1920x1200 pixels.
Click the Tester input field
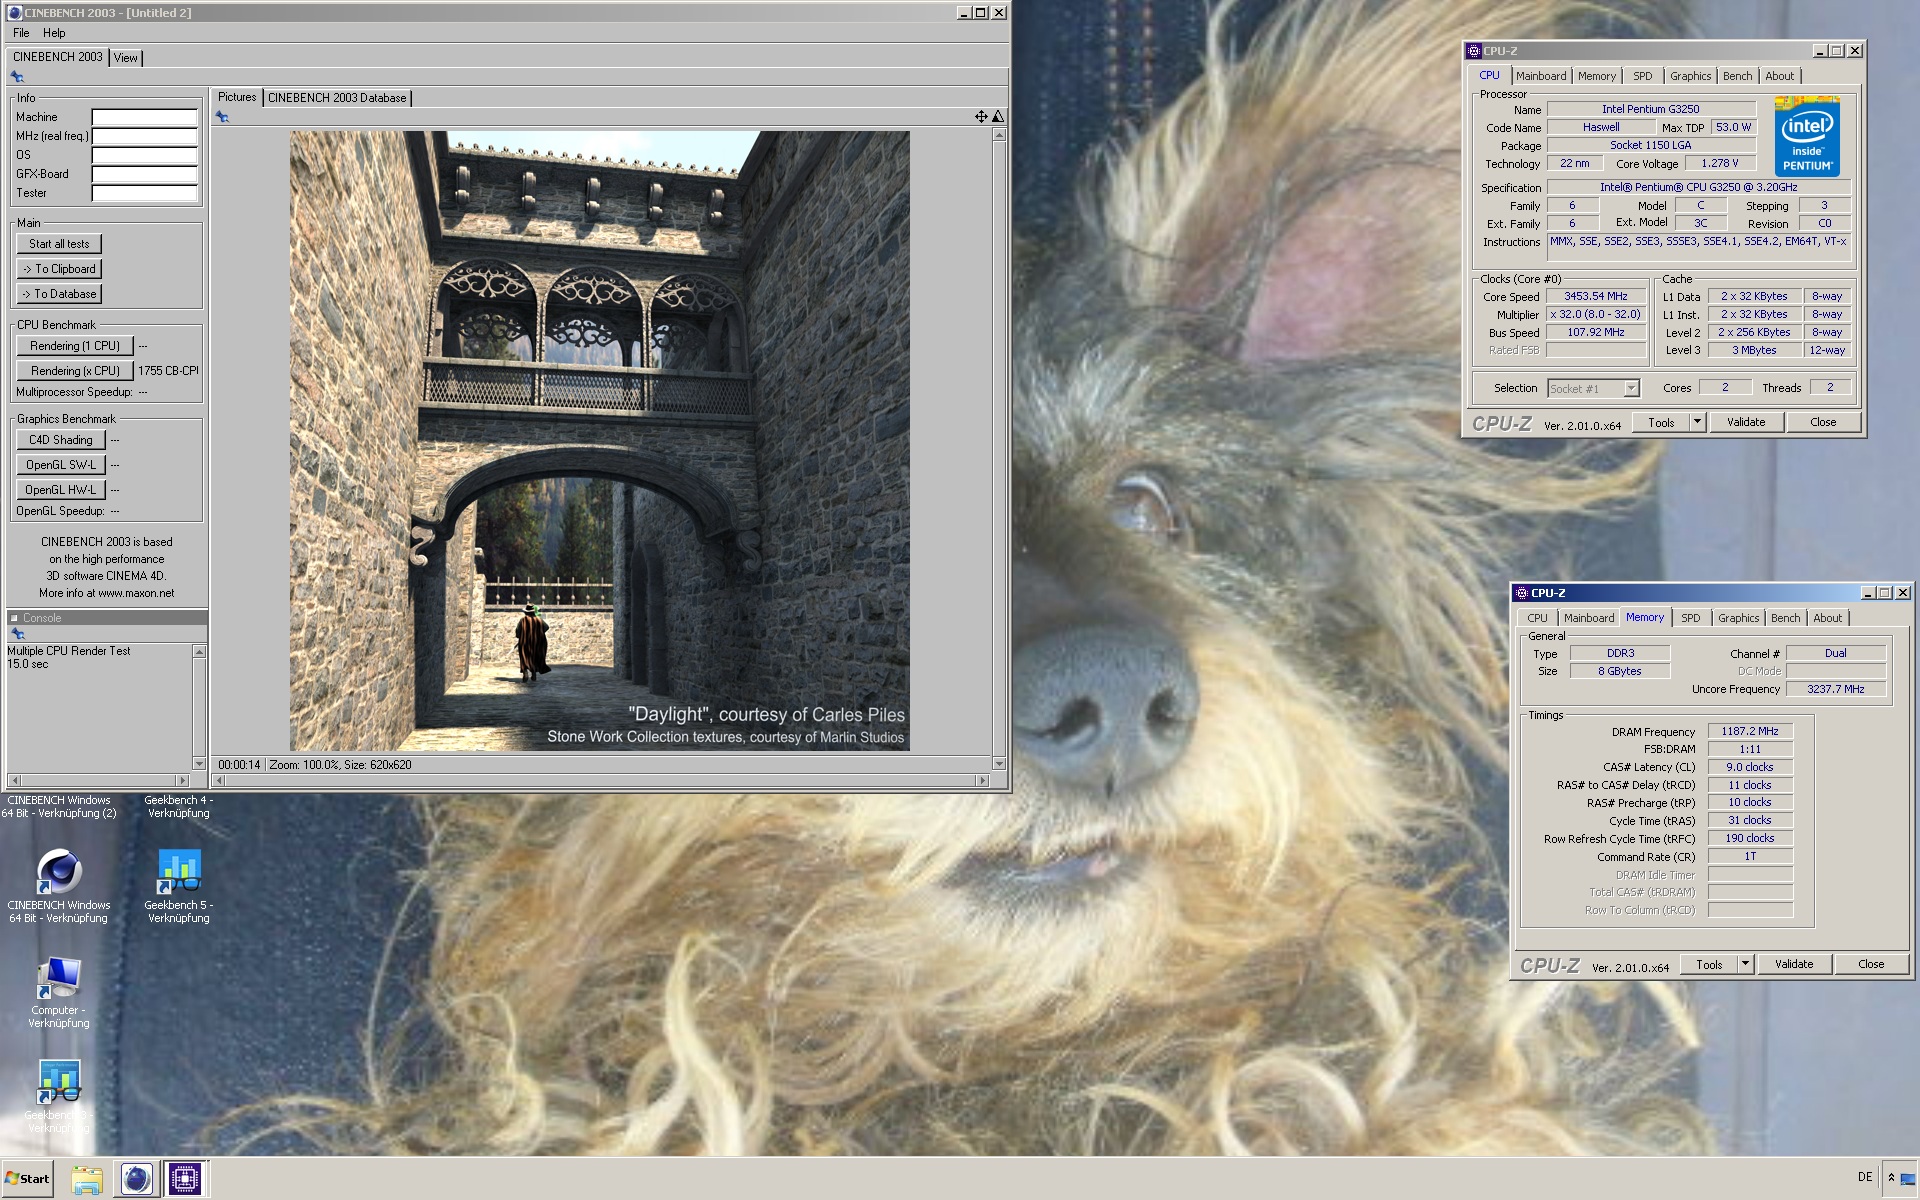(x=145, y=193)
